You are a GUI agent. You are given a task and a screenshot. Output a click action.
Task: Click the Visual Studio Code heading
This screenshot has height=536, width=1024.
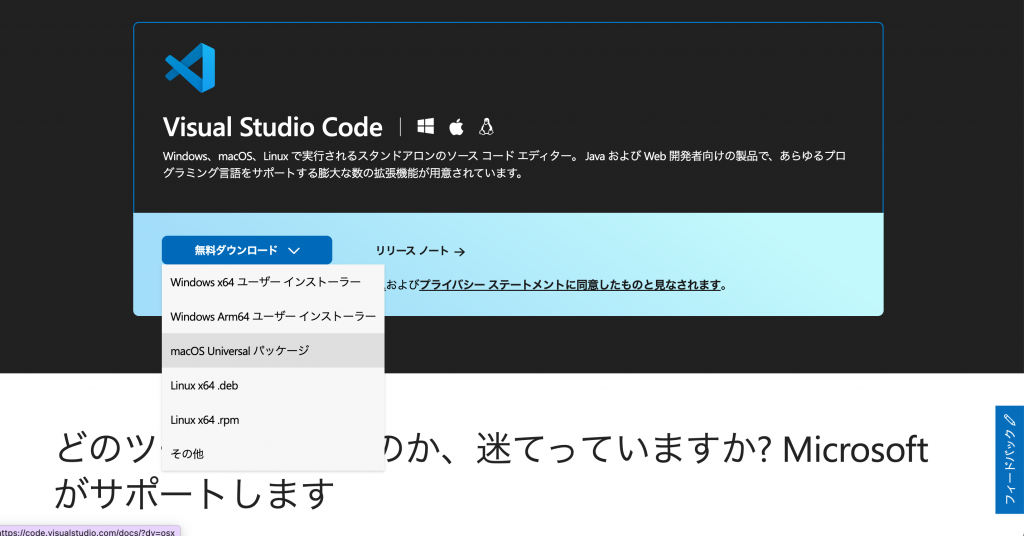coord(272,127)
